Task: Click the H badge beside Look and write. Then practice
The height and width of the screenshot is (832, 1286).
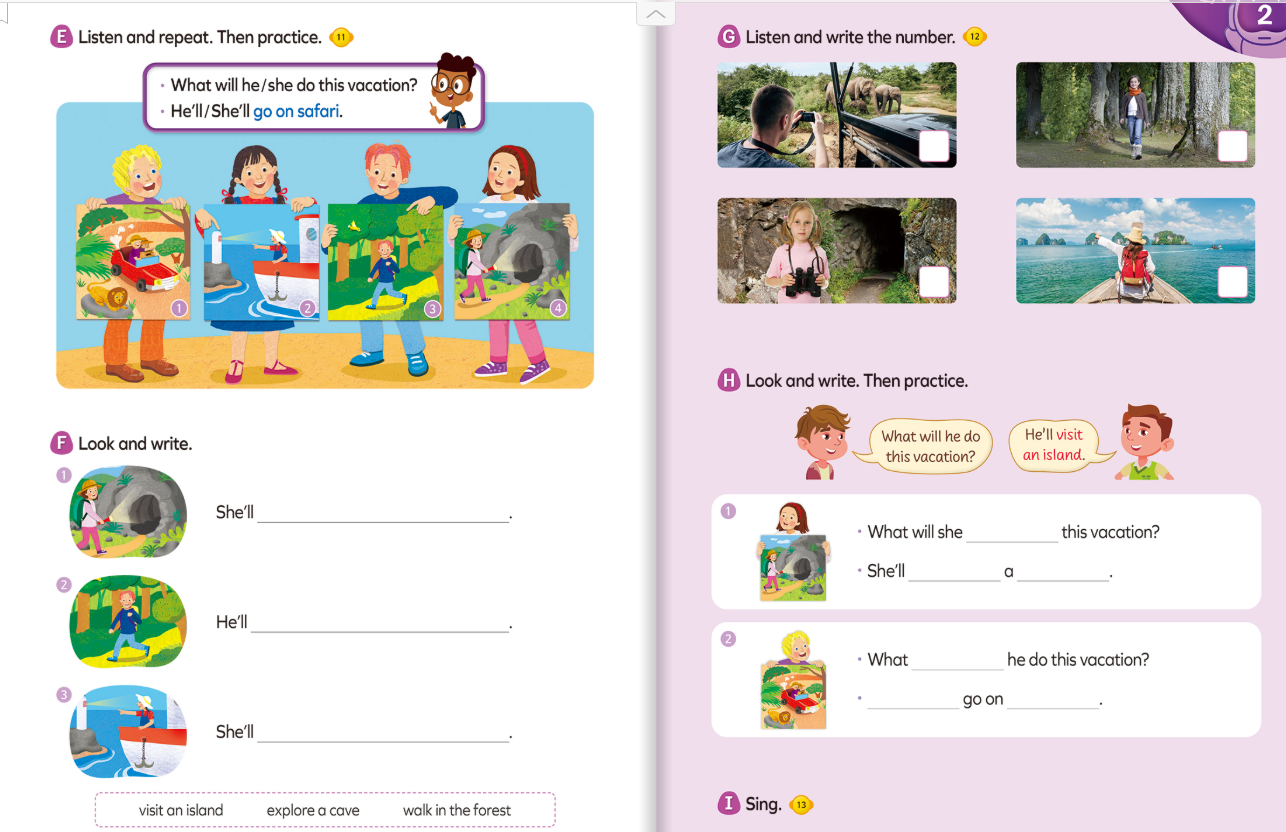Action: pos(729,381)
